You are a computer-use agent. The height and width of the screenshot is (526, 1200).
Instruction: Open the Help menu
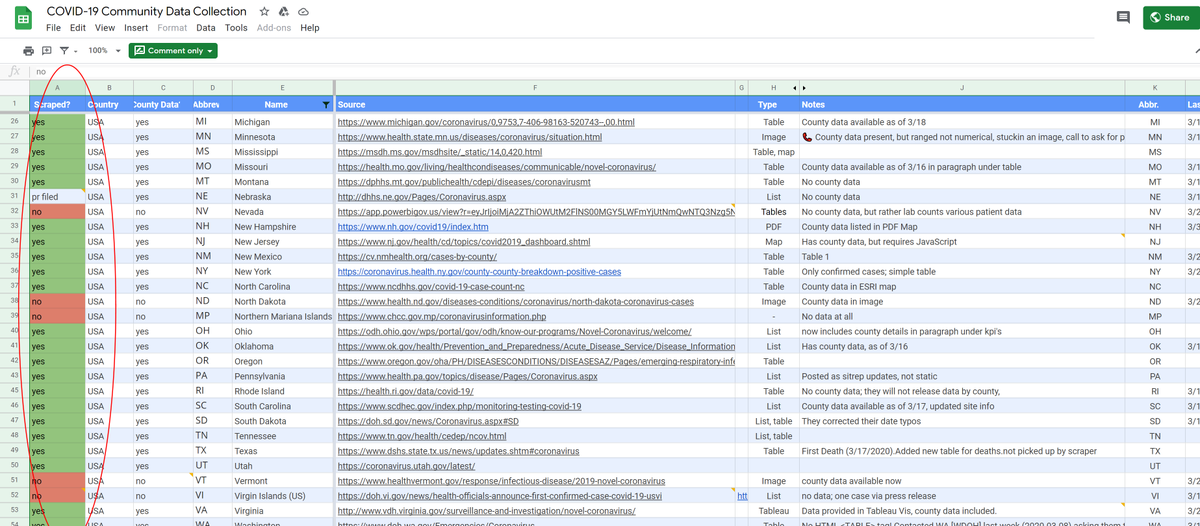point(310,28)
